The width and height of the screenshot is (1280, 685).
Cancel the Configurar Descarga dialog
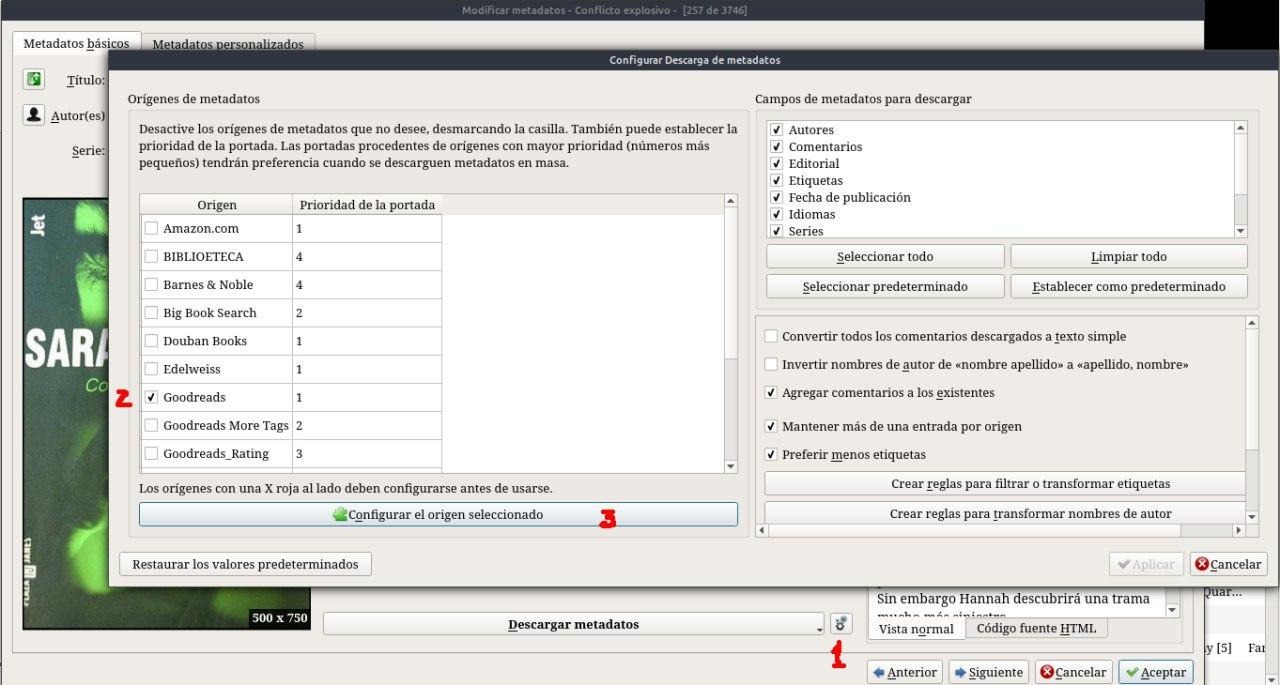[x=1228, y=564]
